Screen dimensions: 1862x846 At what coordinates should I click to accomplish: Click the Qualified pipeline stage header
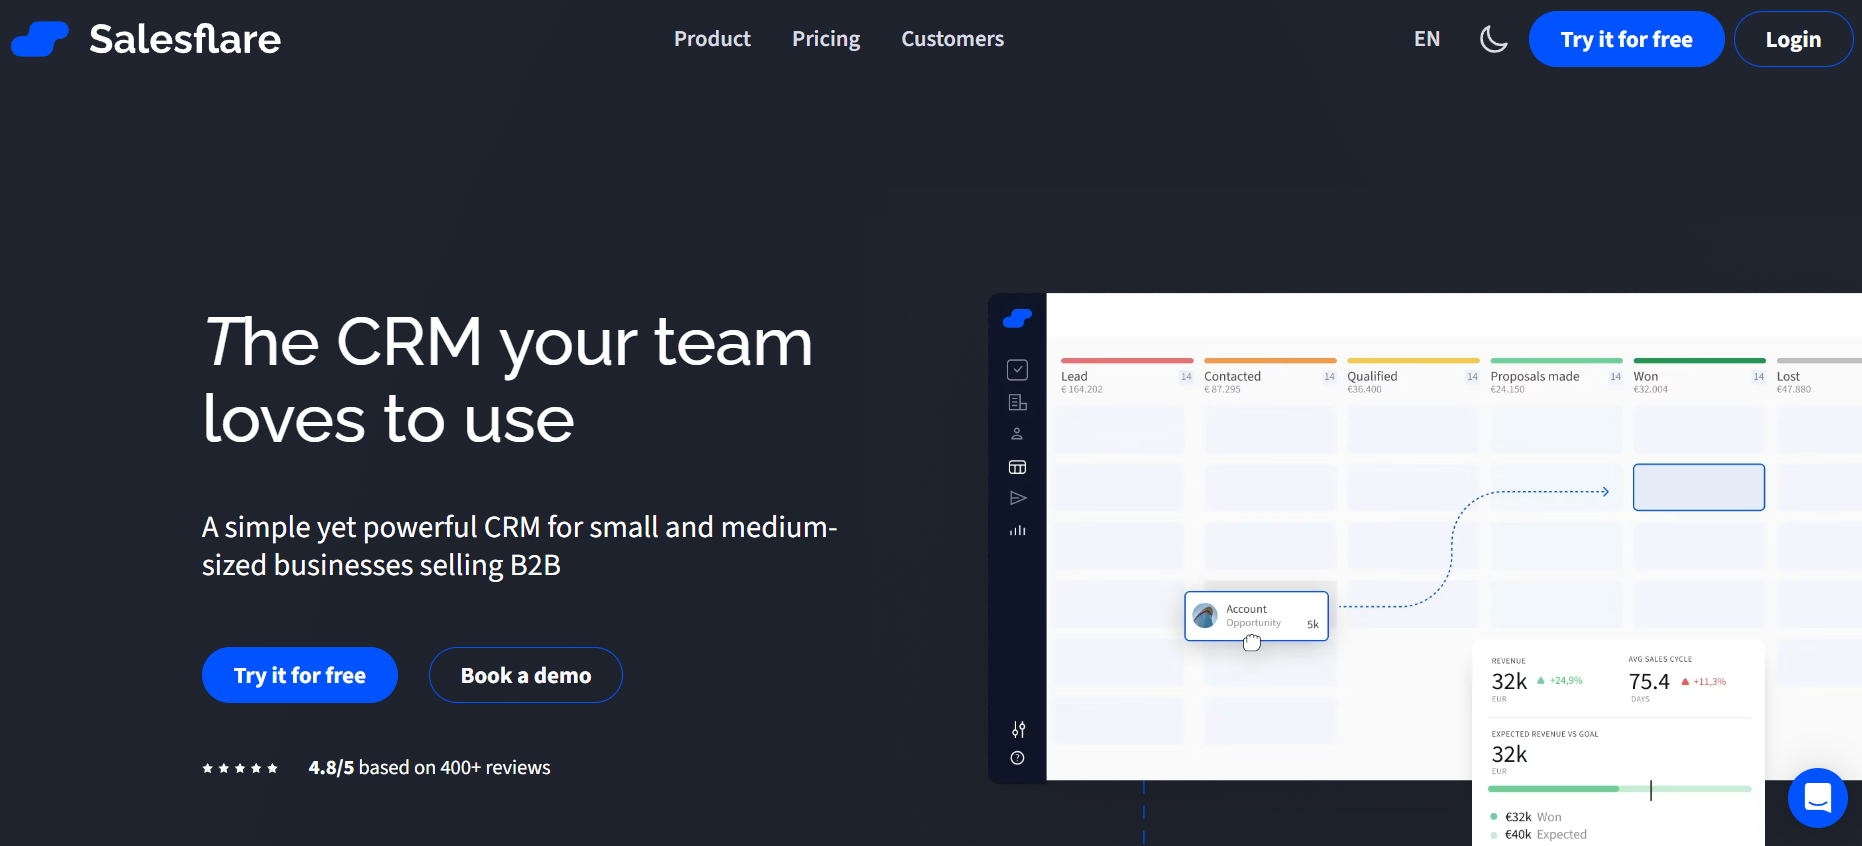(1413, 376)
